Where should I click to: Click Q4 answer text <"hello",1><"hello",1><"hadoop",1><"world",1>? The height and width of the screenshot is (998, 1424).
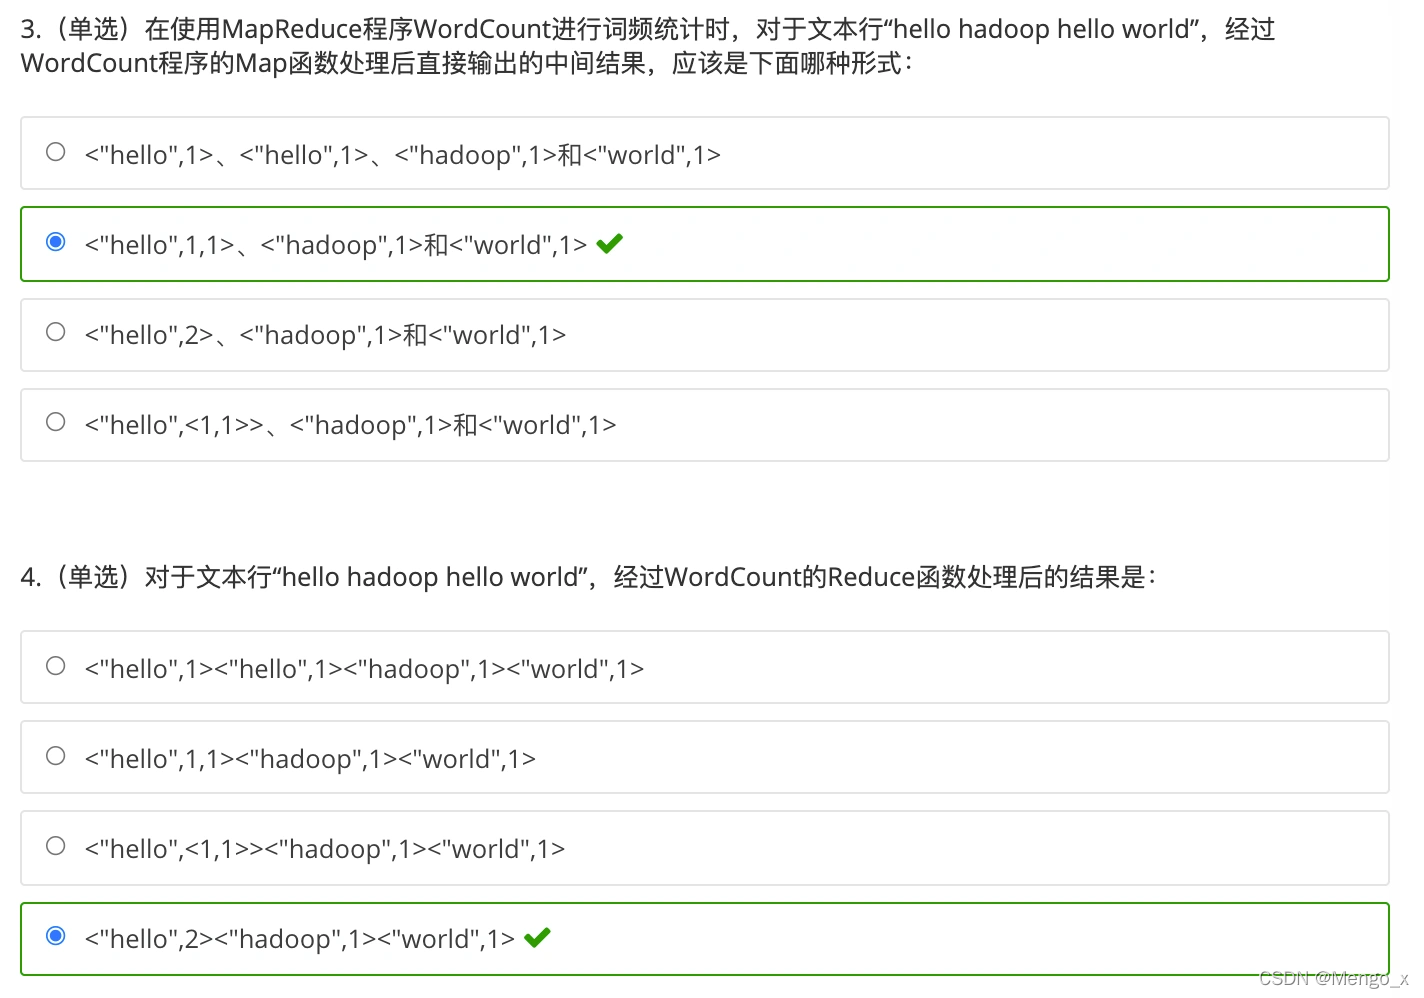point(365,669)
